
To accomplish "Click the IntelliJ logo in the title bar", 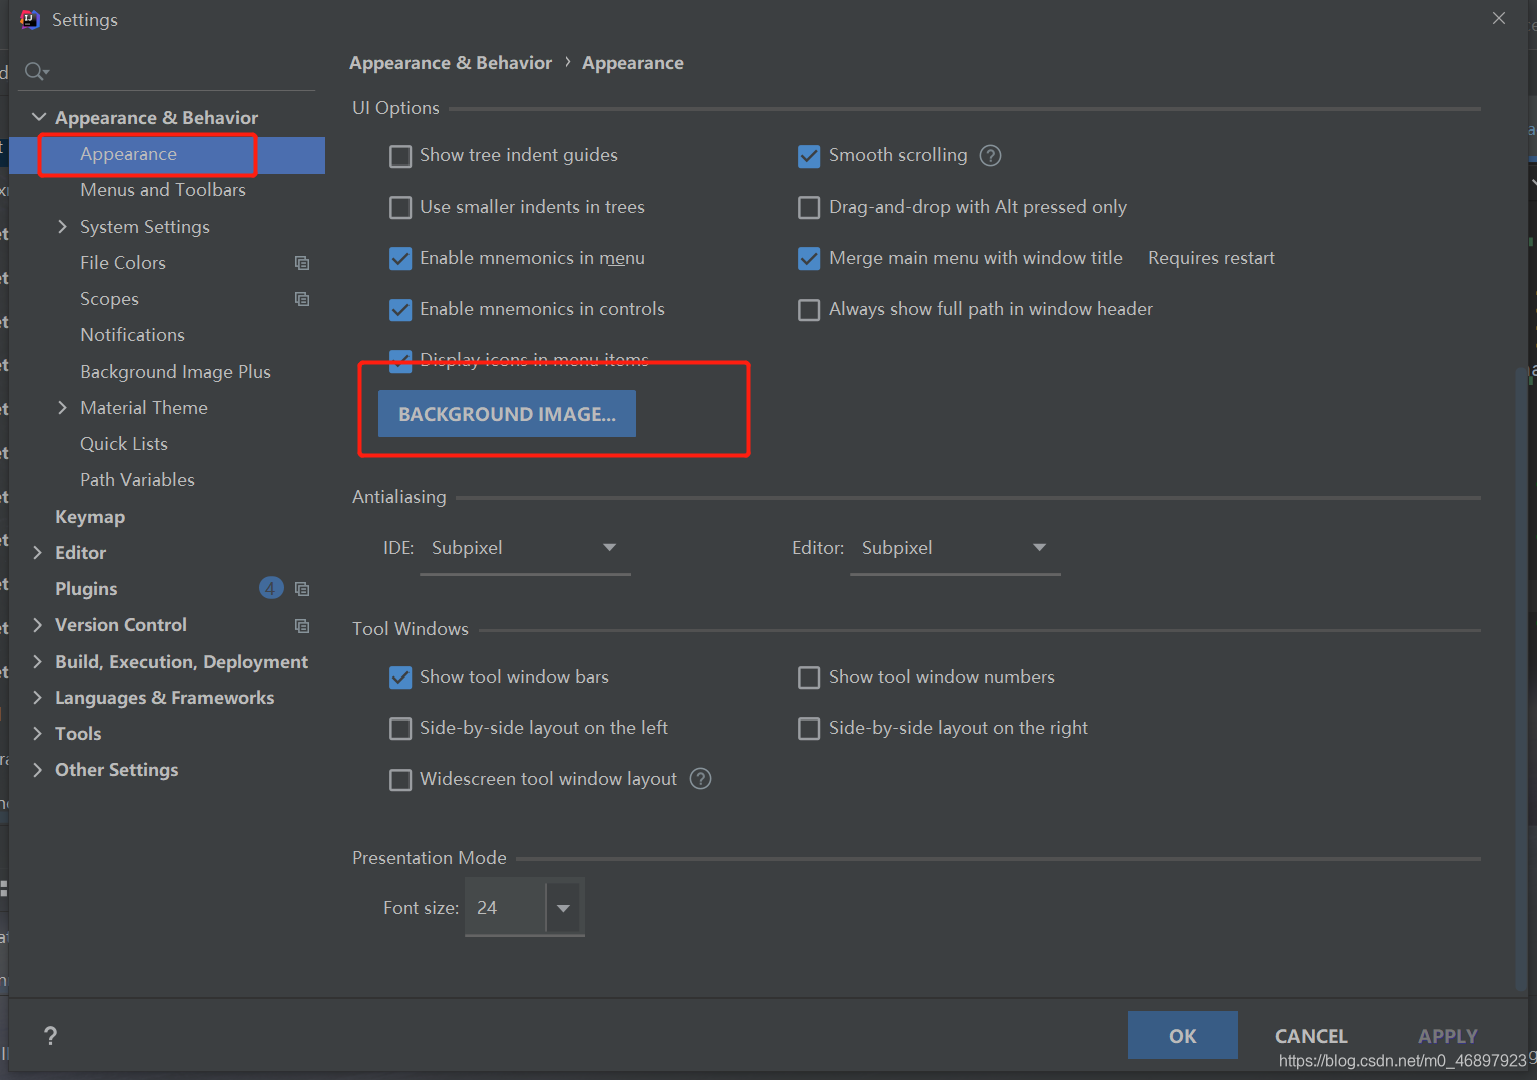I will point(30,19).
